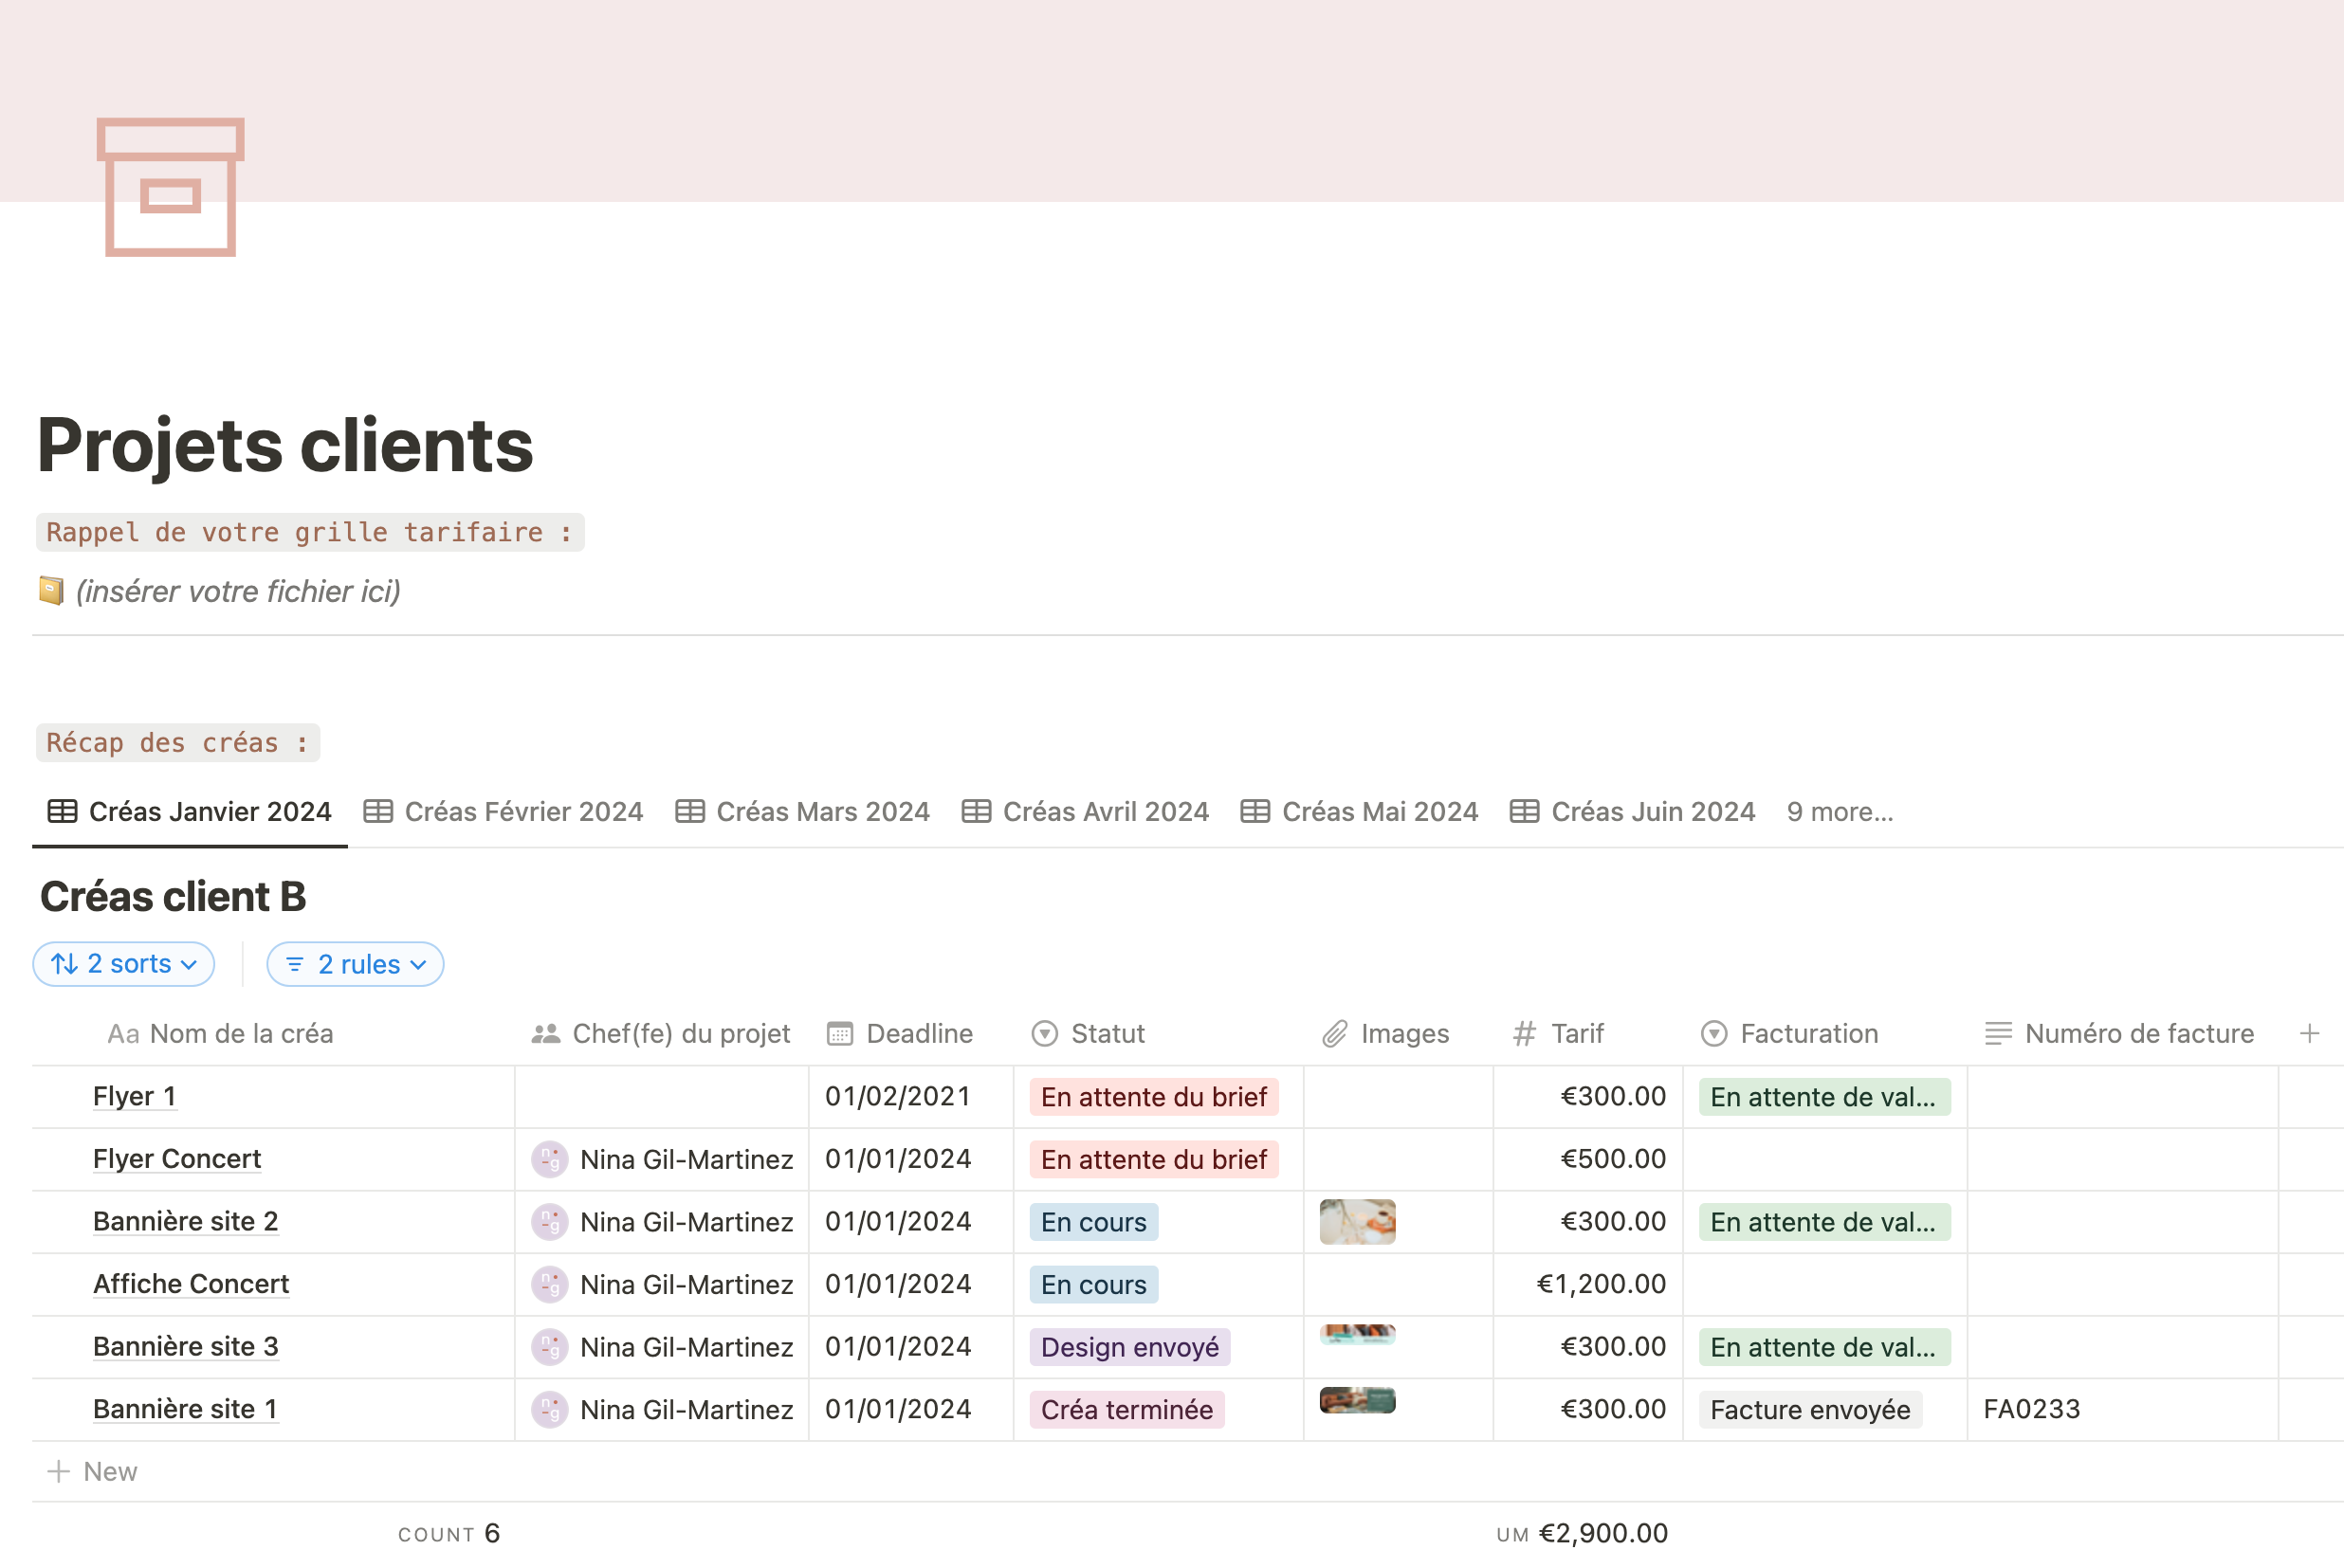Switch to the Créas Juin 2024 tab
Screen dimensions: 2344x1568
[1633, 811]
